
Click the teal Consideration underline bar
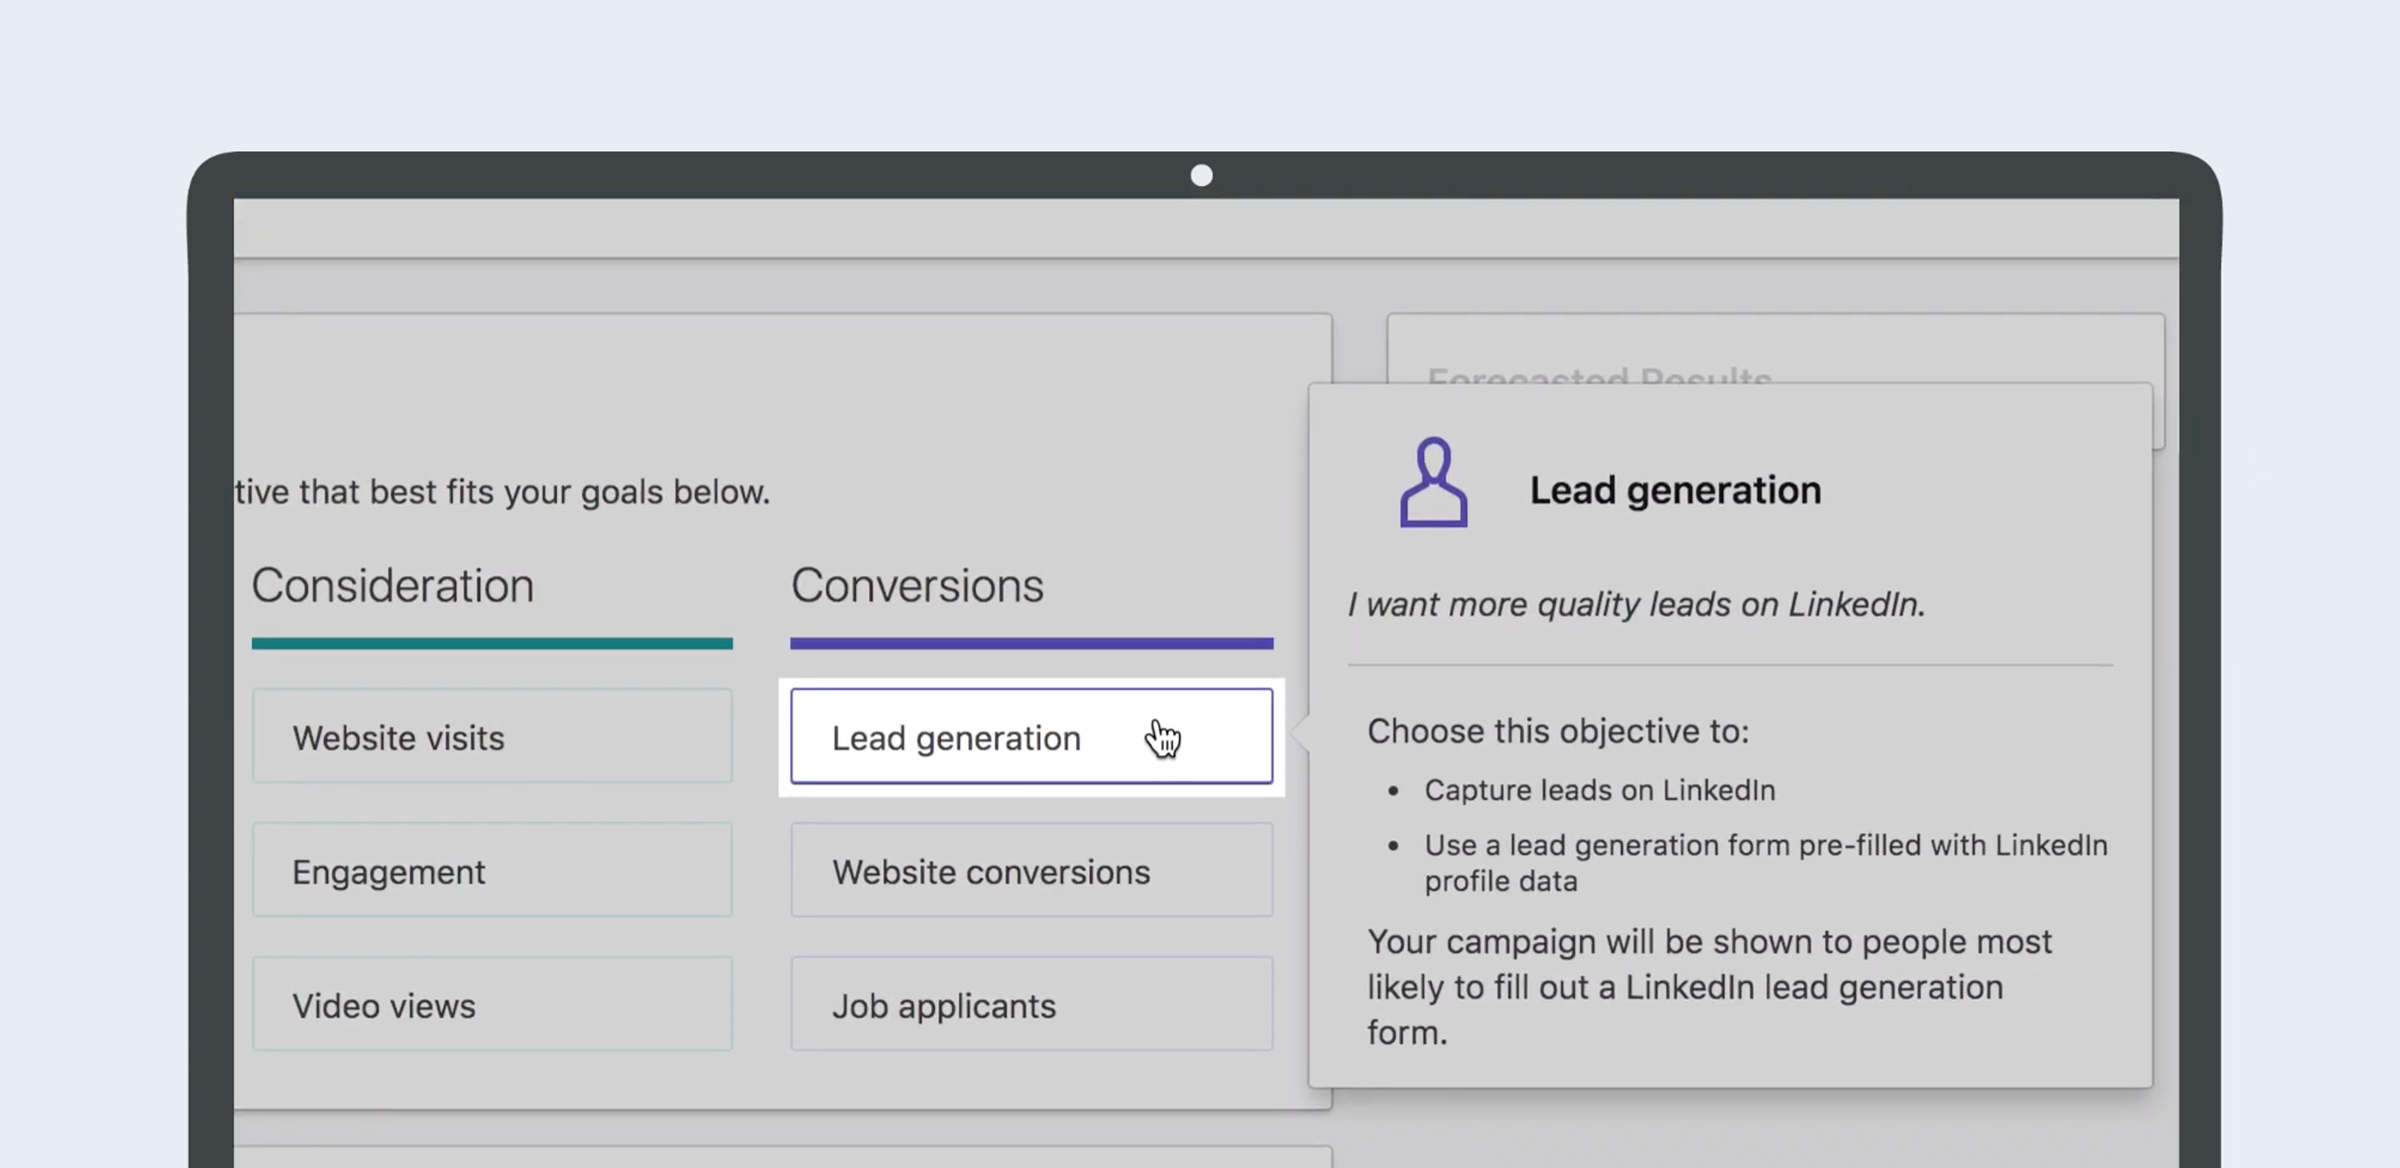point(491,644)
